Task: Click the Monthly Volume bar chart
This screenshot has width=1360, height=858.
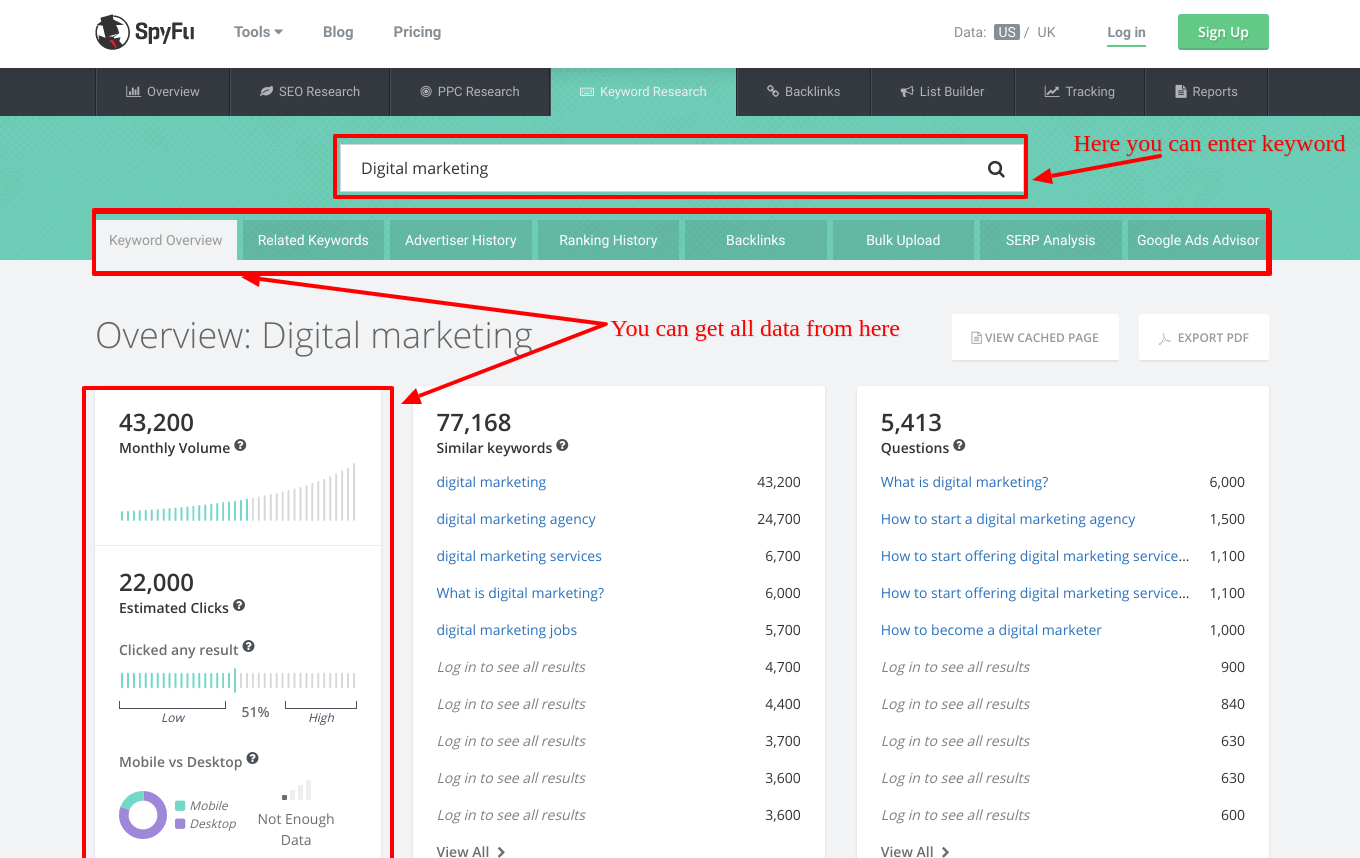Action: pyautogui.click(x=238, y=492)
